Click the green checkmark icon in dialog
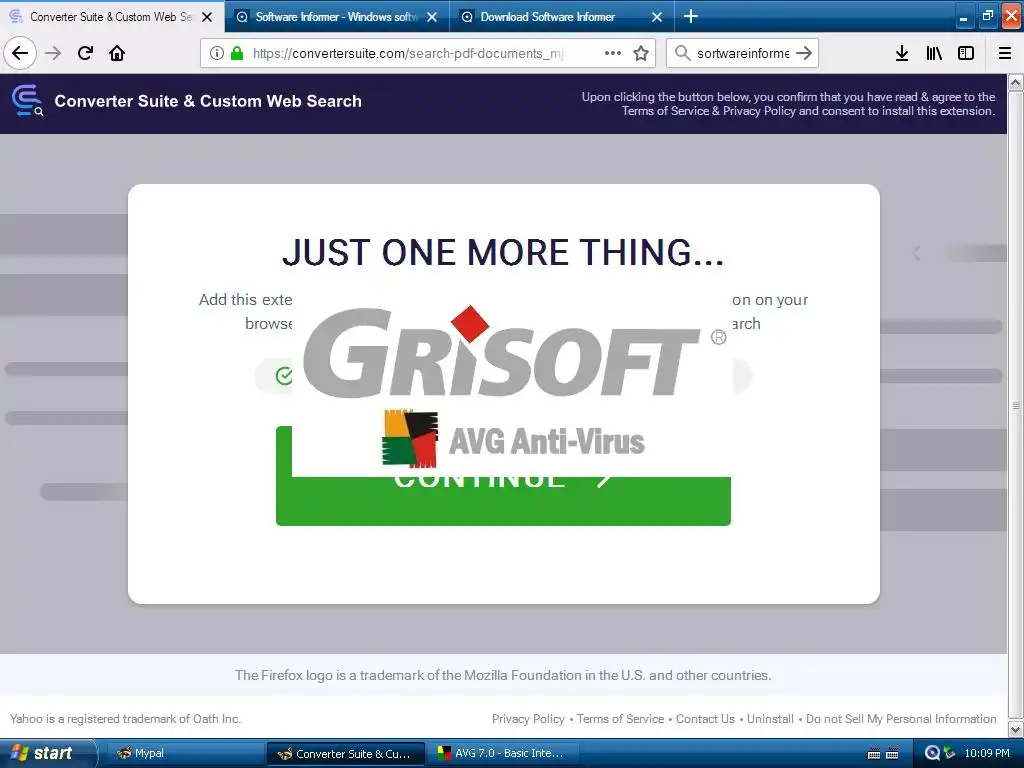1024x768 pixels. (284, 376)
